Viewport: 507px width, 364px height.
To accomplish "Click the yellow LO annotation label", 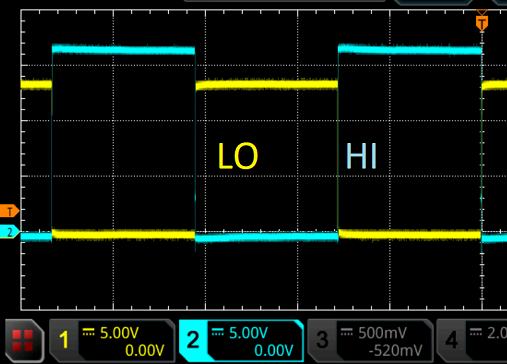I will coord(238,156).
